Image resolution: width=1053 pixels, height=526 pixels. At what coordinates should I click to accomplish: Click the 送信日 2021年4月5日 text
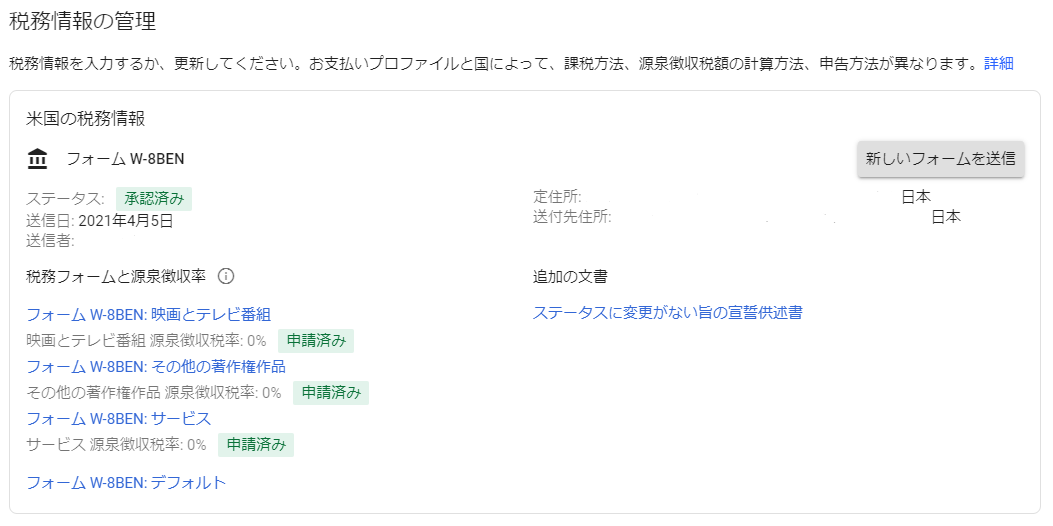tap(100, 220)
